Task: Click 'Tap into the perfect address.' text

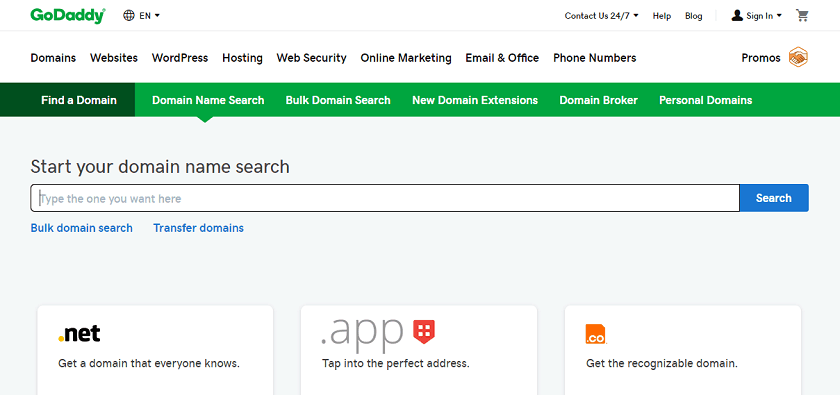Action: 396,363
